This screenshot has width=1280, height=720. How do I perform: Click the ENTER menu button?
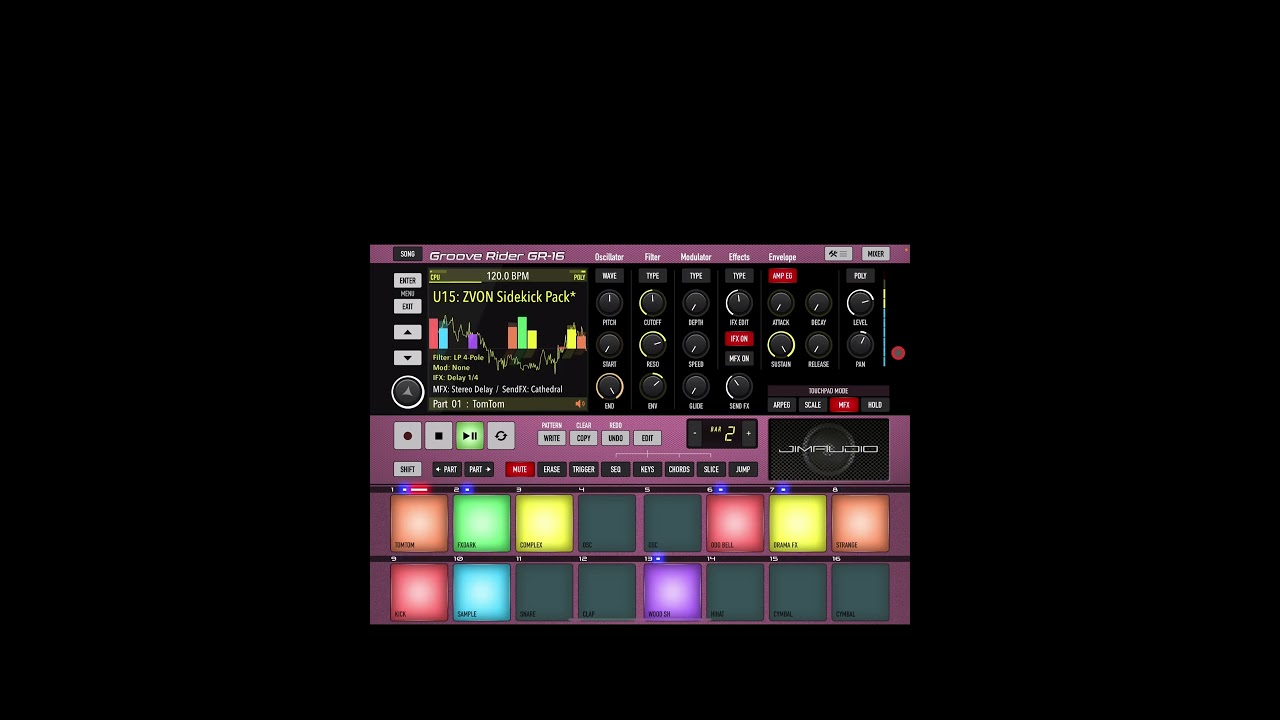click(407, 281)
